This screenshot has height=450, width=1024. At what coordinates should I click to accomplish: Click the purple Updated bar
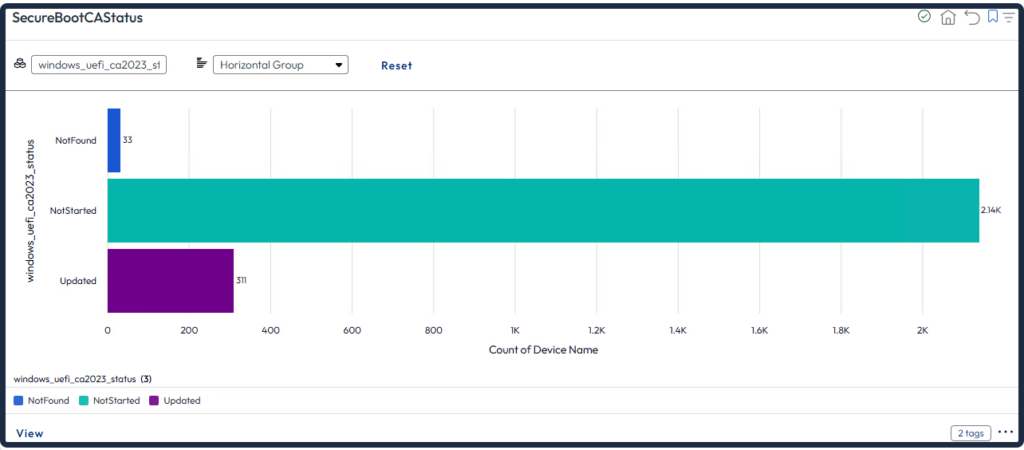point(170,280)
